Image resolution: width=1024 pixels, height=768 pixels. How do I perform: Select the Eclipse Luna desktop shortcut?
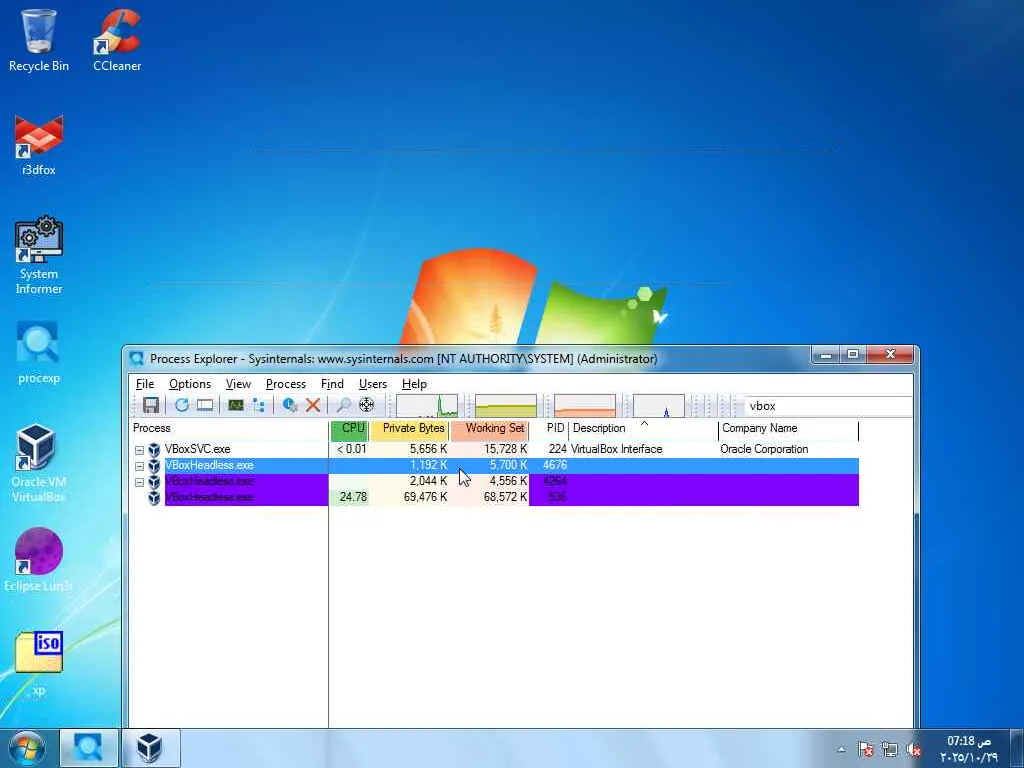(39, 560)
